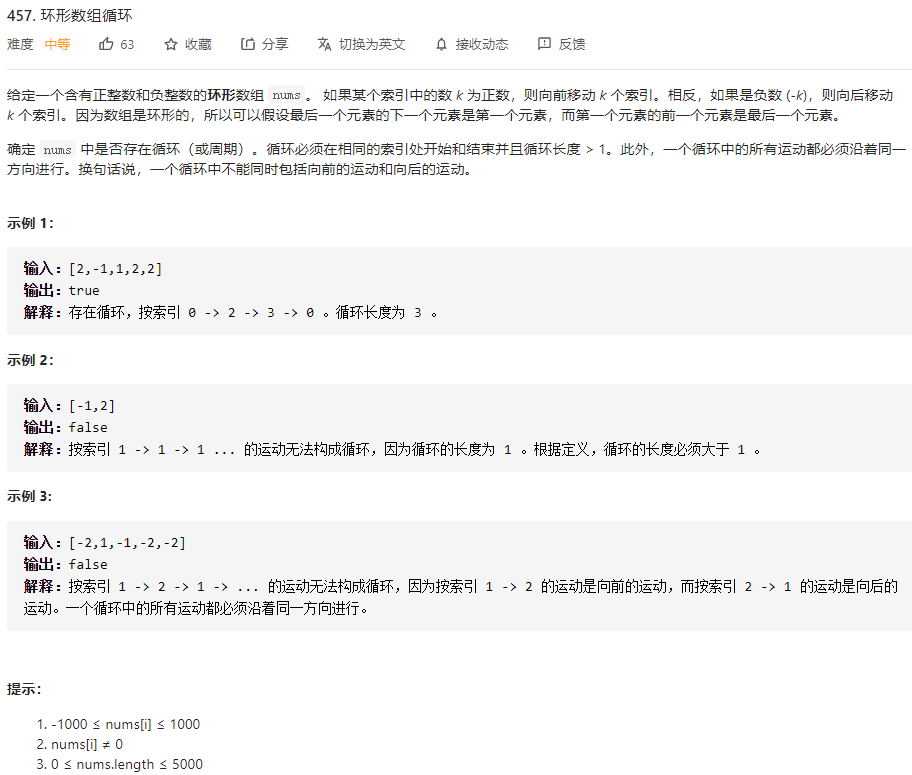Click the title 457. 环形数组循环
912x775 pixels.
(x=70, y=15)
